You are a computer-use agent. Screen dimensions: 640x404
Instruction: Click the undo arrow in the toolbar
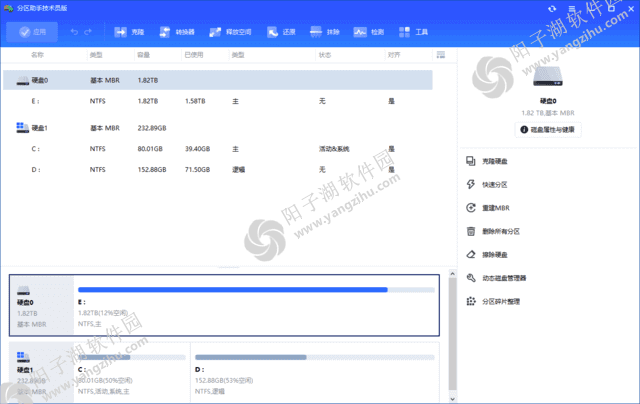click(74, 32)
